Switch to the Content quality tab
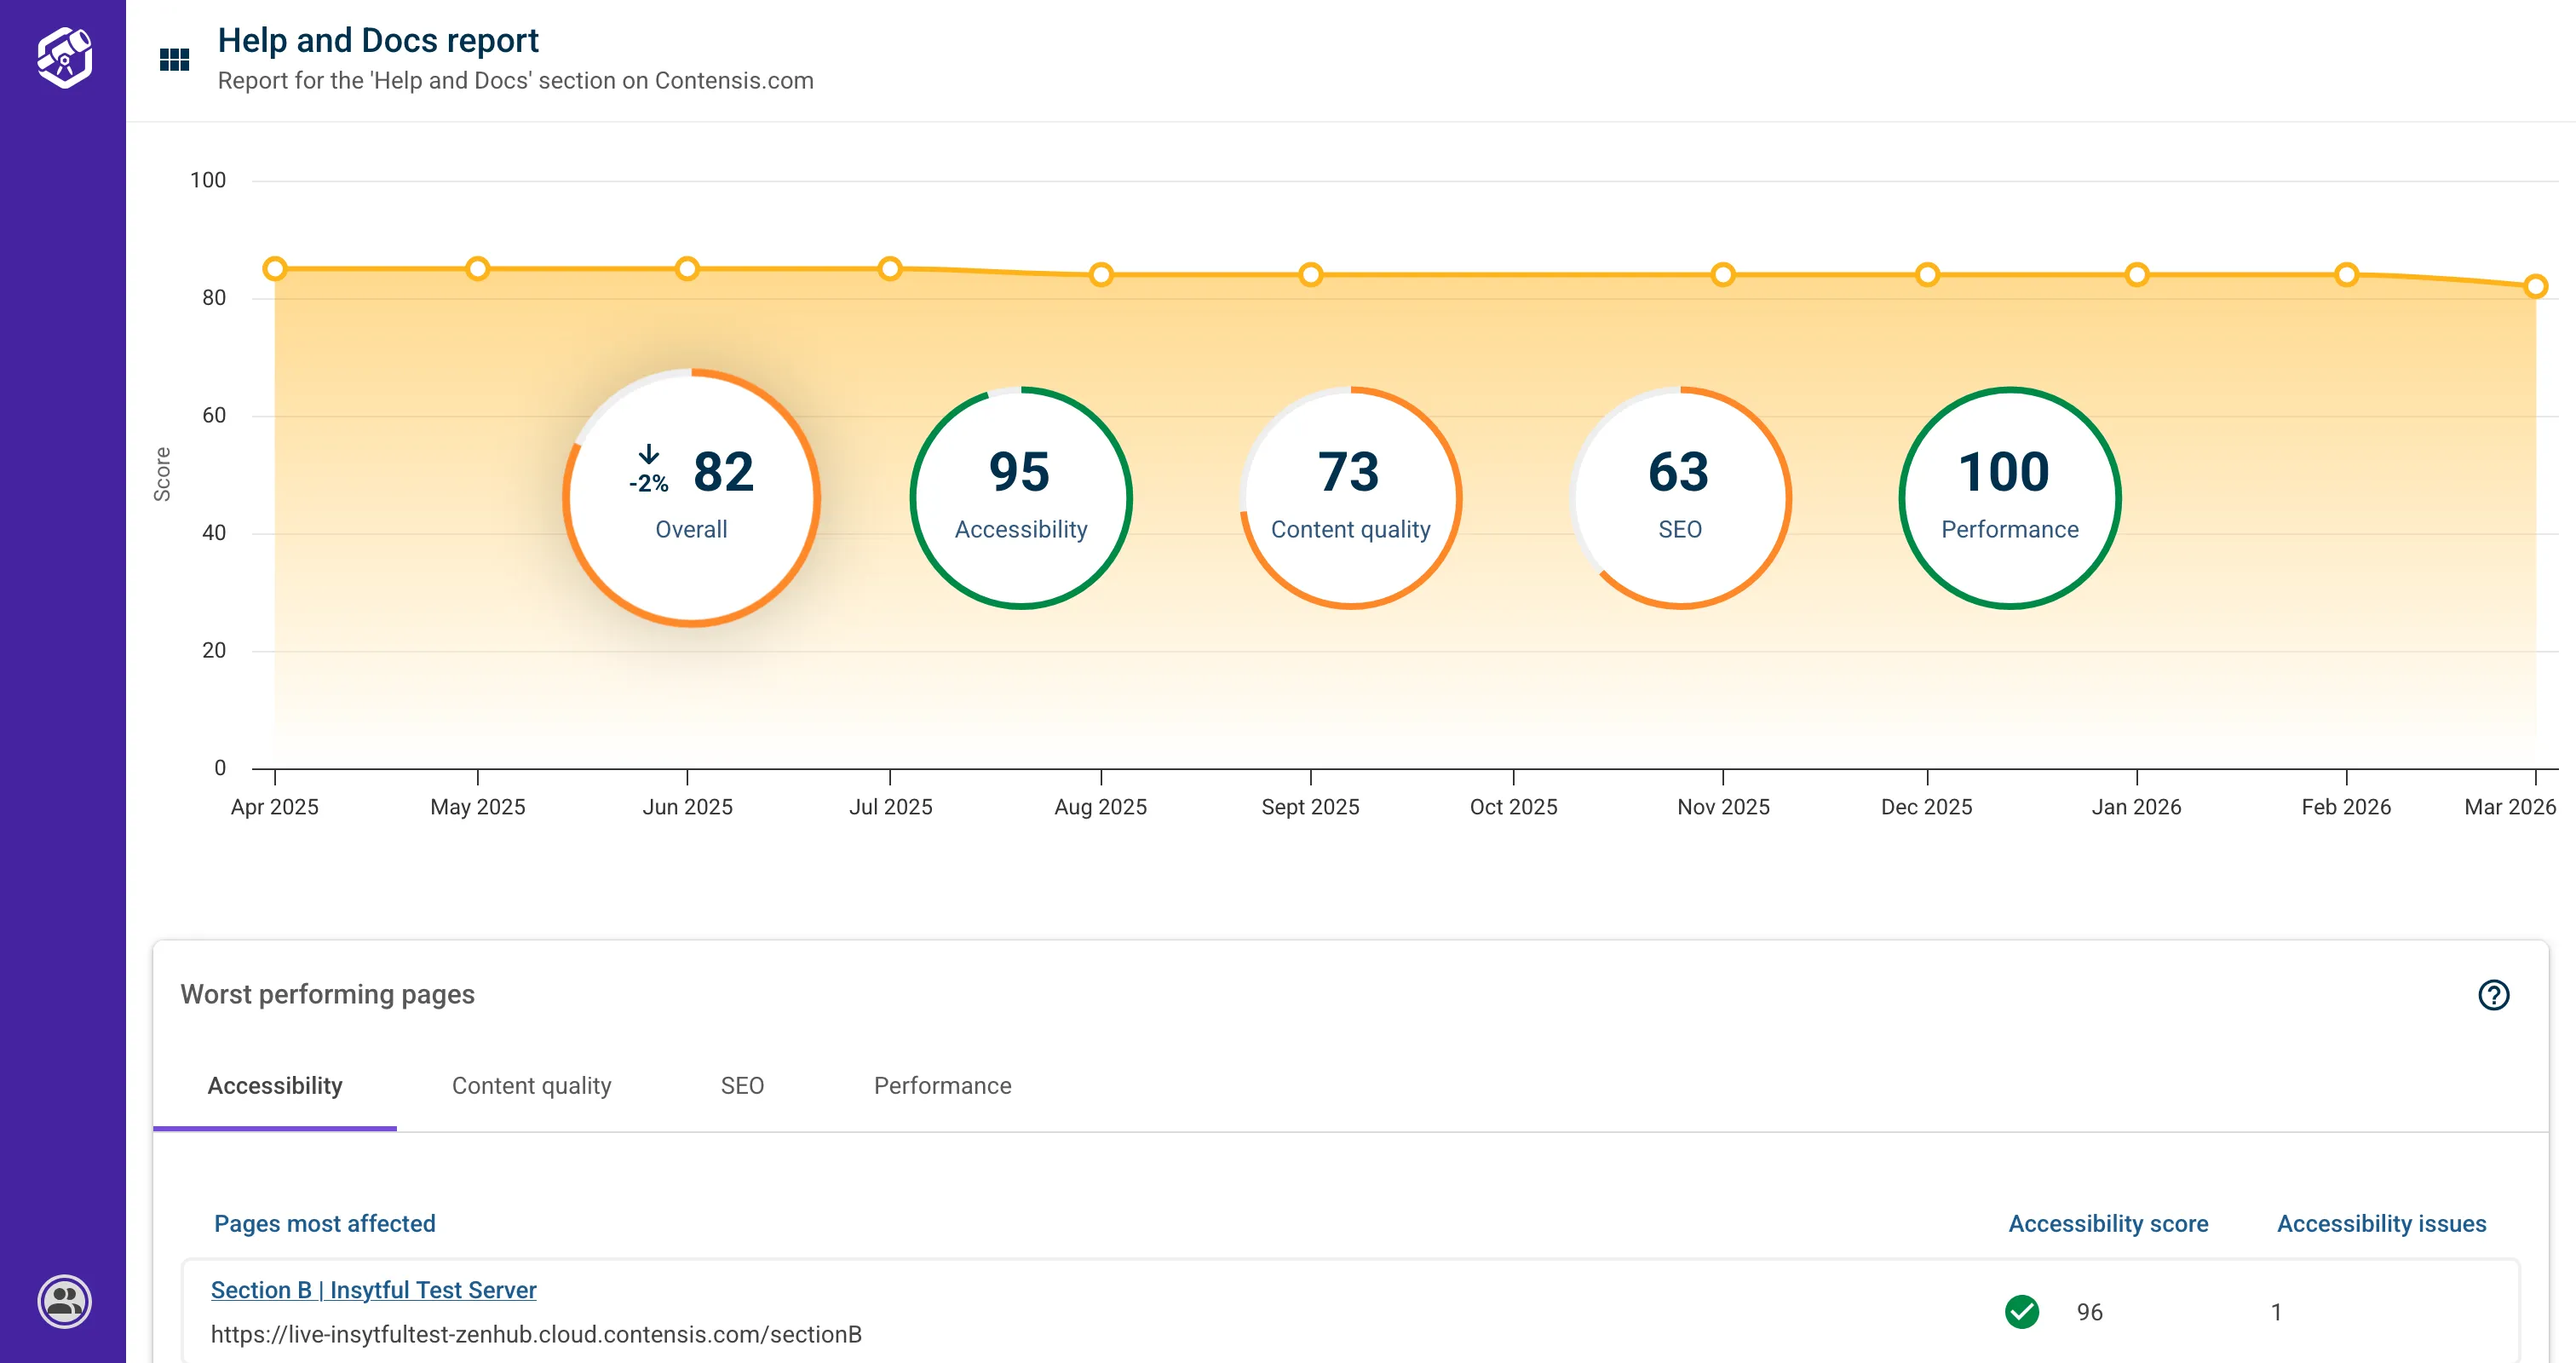2576x1363 pixels. (x=531, y=1086)
